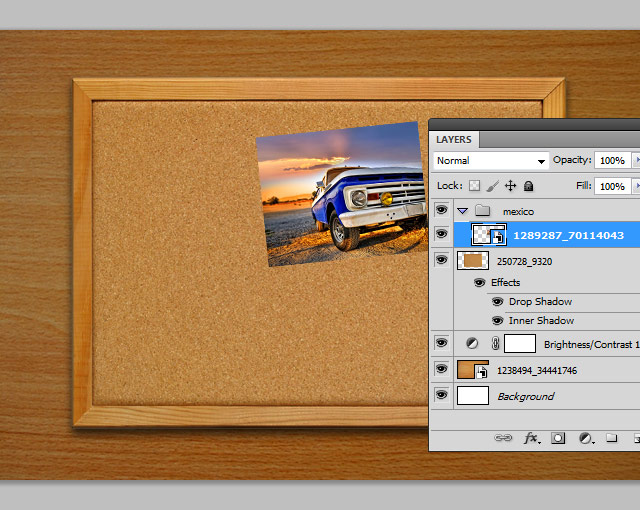Open the layer style fx menu

point(532,438)
